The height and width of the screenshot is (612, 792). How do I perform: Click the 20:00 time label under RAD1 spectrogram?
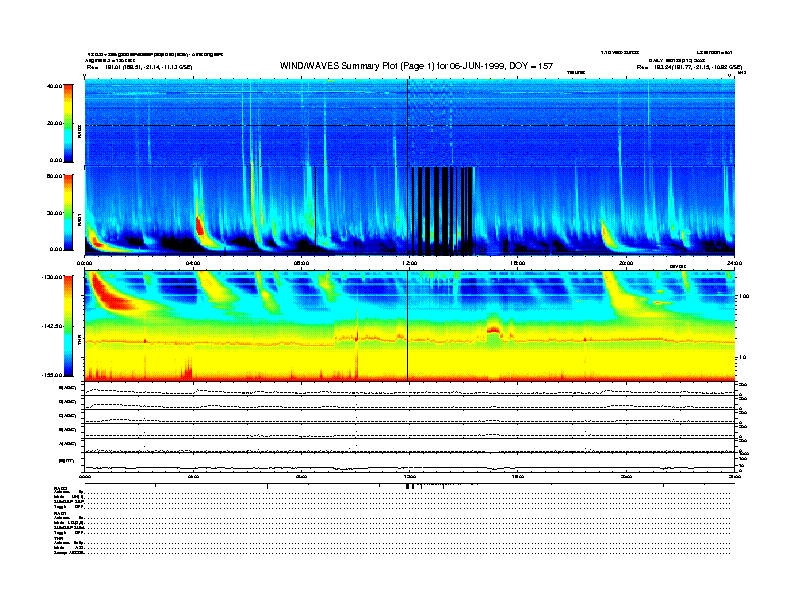pos(626,263)
